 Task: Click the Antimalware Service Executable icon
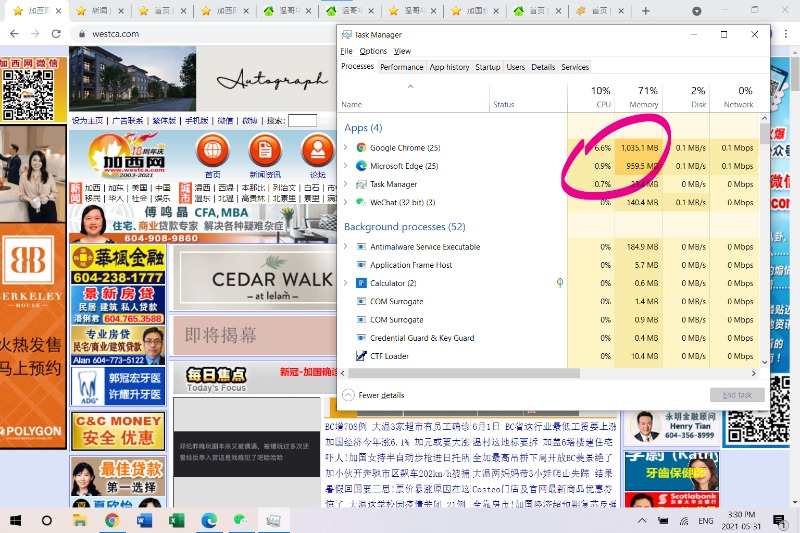[361, 247]
